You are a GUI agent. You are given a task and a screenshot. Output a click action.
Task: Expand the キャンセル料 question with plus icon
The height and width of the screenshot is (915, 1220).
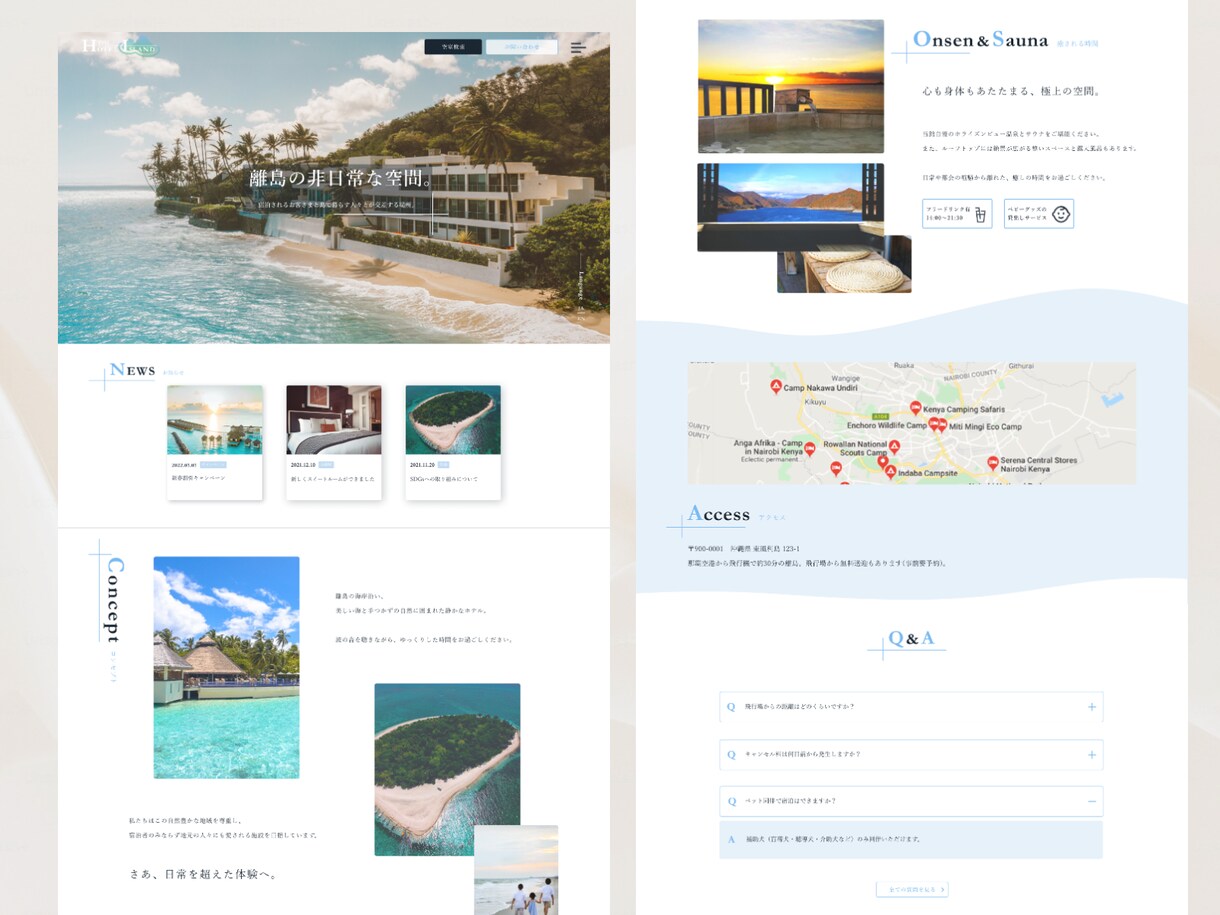coord(1091,755)
